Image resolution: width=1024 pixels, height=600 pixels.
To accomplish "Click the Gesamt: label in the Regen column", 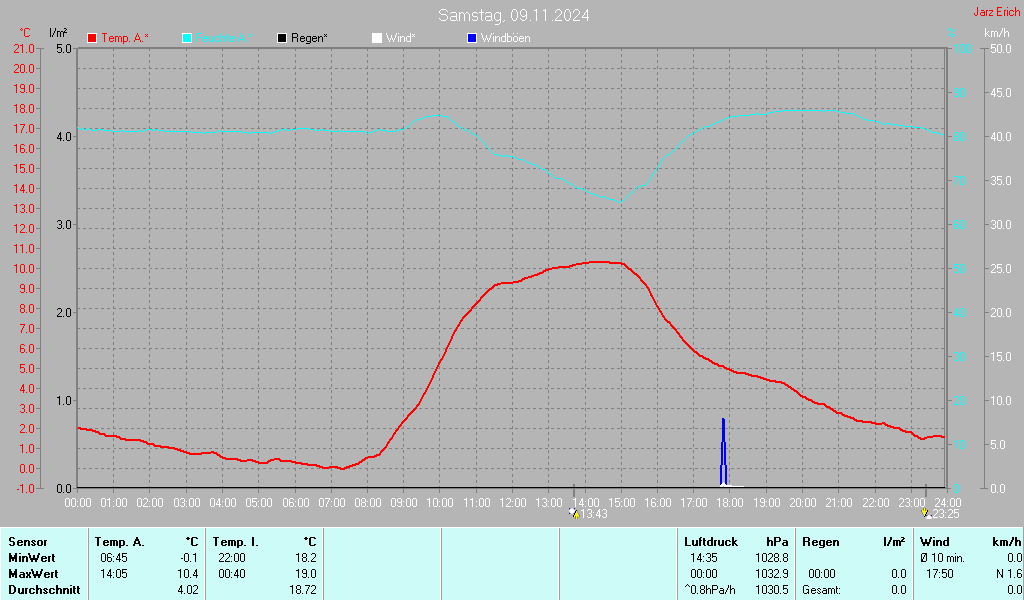I will pos(822,590).
